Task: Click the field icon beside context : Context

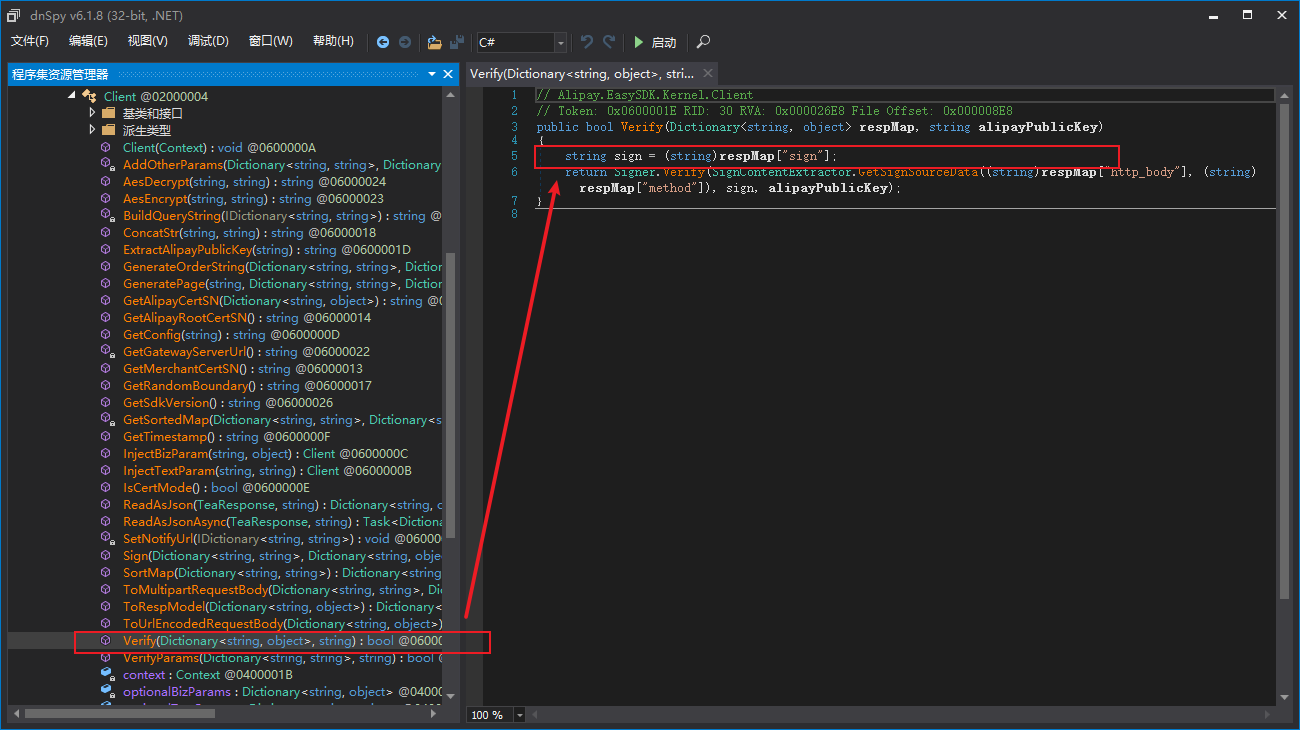Action: 106,674
